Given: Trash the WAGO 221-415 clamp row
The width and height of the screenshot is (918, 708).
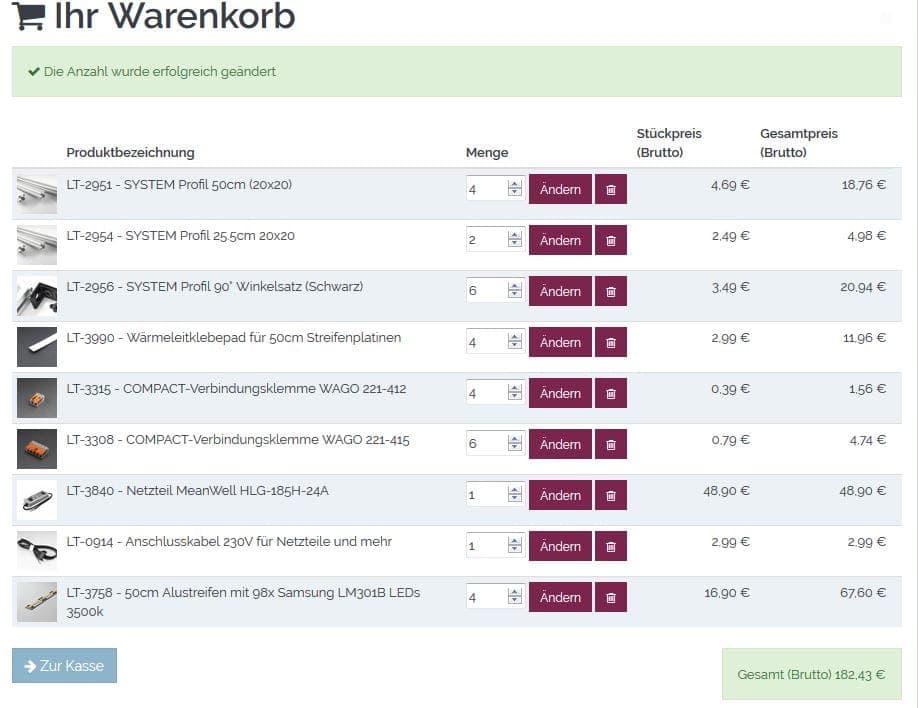Looking at the screenshot, I should 610,444.
